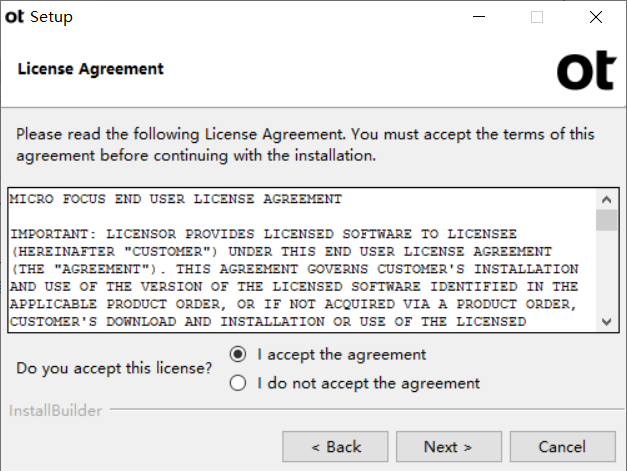Return to the previous step with < Back
Image resolution: width=627 pixels, height=471 pixels.
(x=335, y=447)
